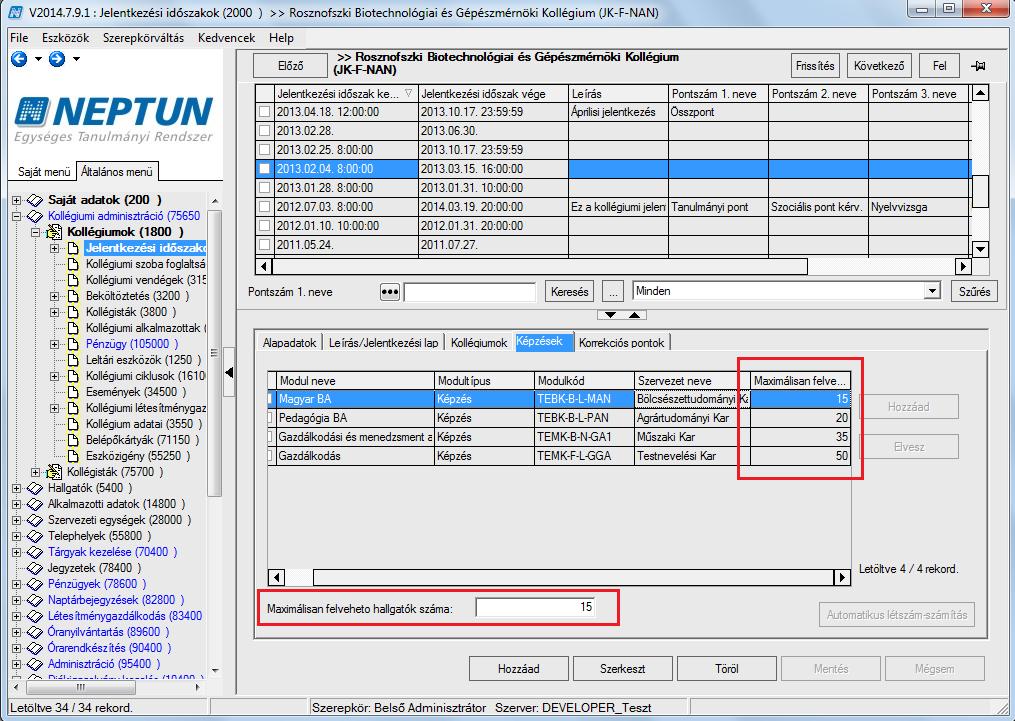Viewport: 1015px width, 721px height.
Task: Tick checkbox for 2012.07.03. 8:00:00 row
Action: point(264,207)
